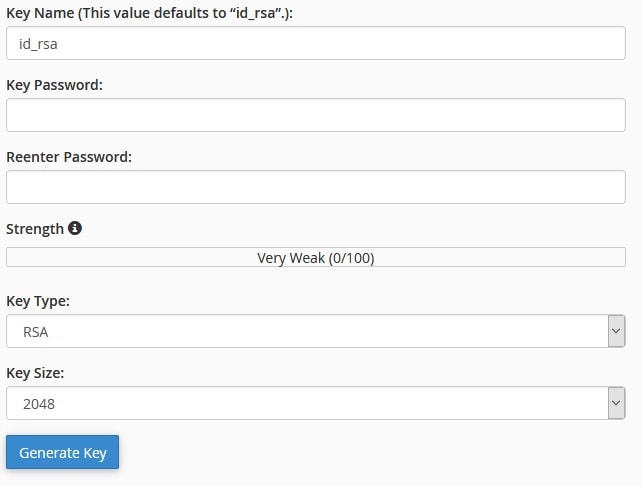The width and height of the screenshot is (641, 486).
Task: Click the id_rsa placeholder text in field
Action: coord(38,44)
